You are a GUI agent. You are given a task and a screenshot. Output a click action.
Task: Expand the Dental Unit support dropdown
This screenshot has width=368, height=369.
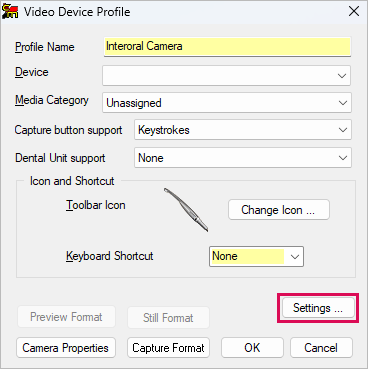(x=342, y=158)
